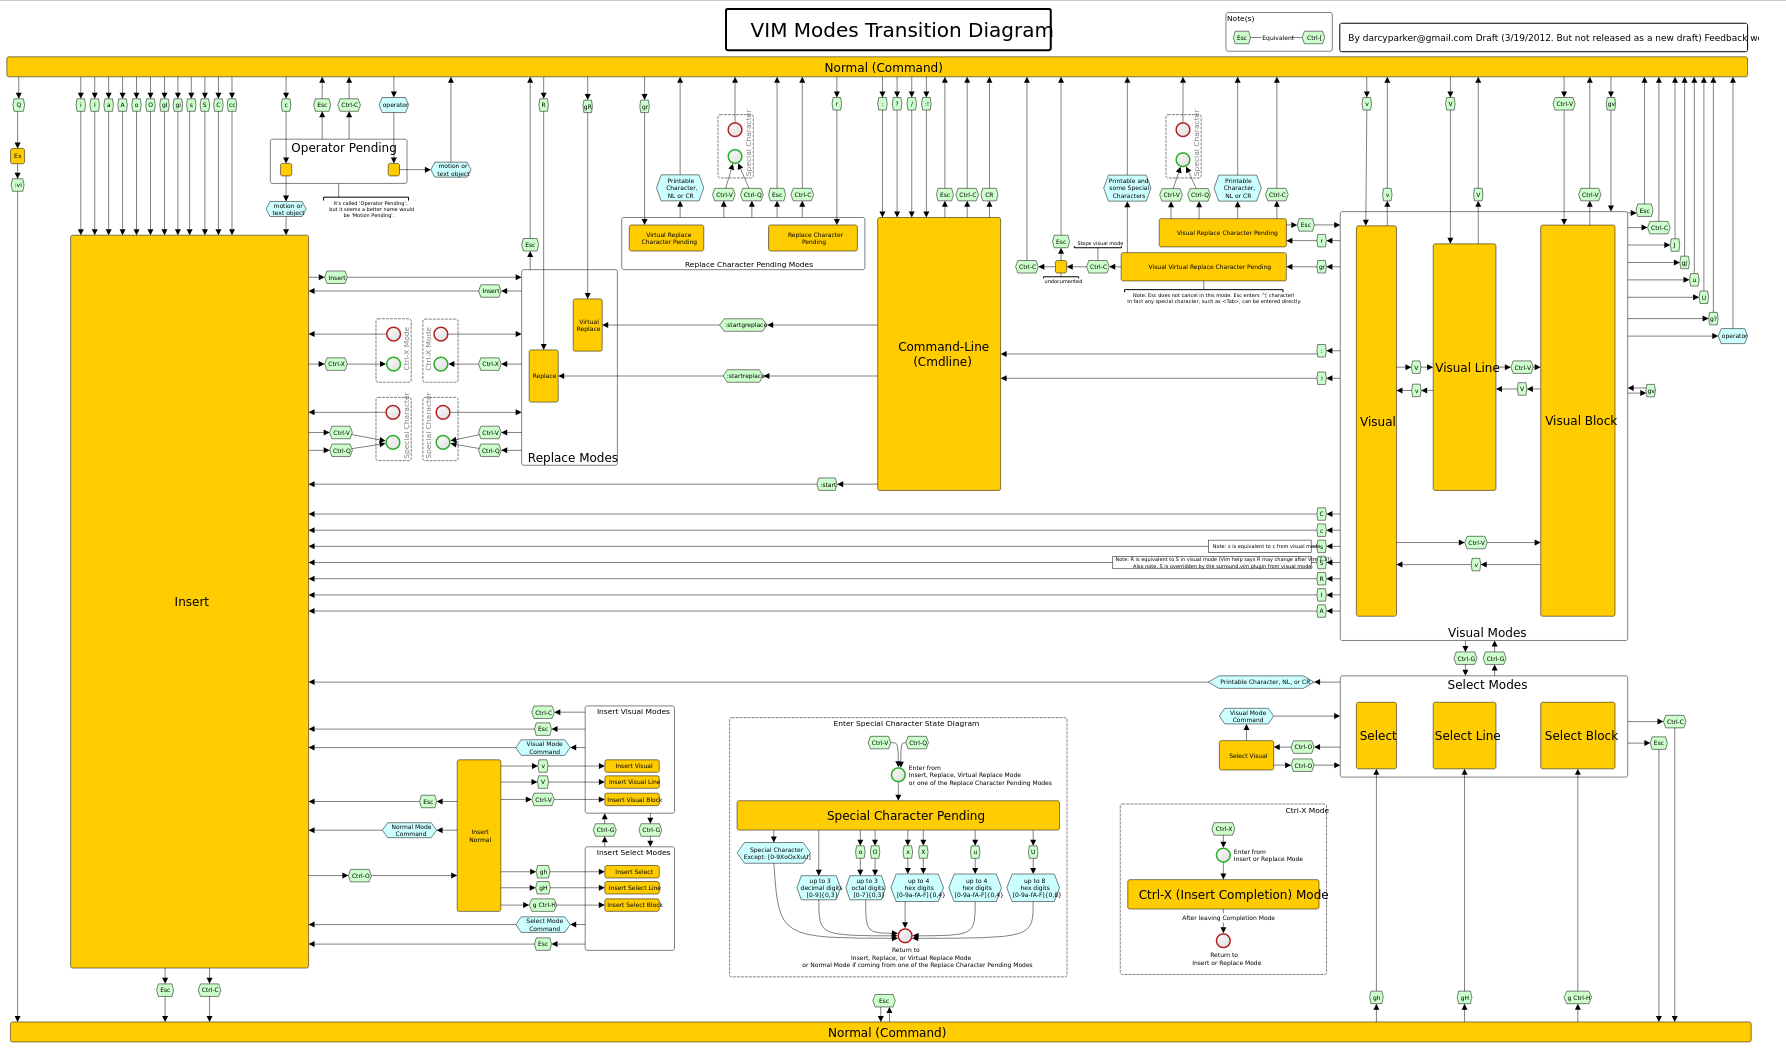Click the Visual Line mode block
1786x1062 pixels.
tap(1465, 367)
